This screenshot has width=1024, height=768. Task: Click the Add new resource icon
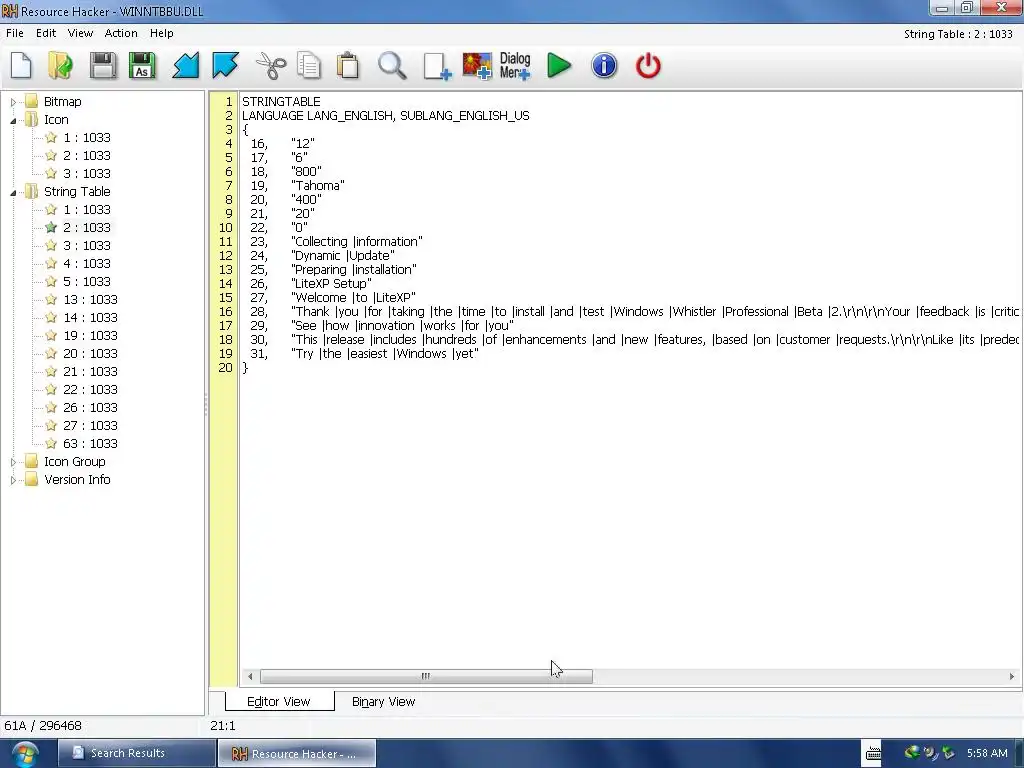point(437,66)
